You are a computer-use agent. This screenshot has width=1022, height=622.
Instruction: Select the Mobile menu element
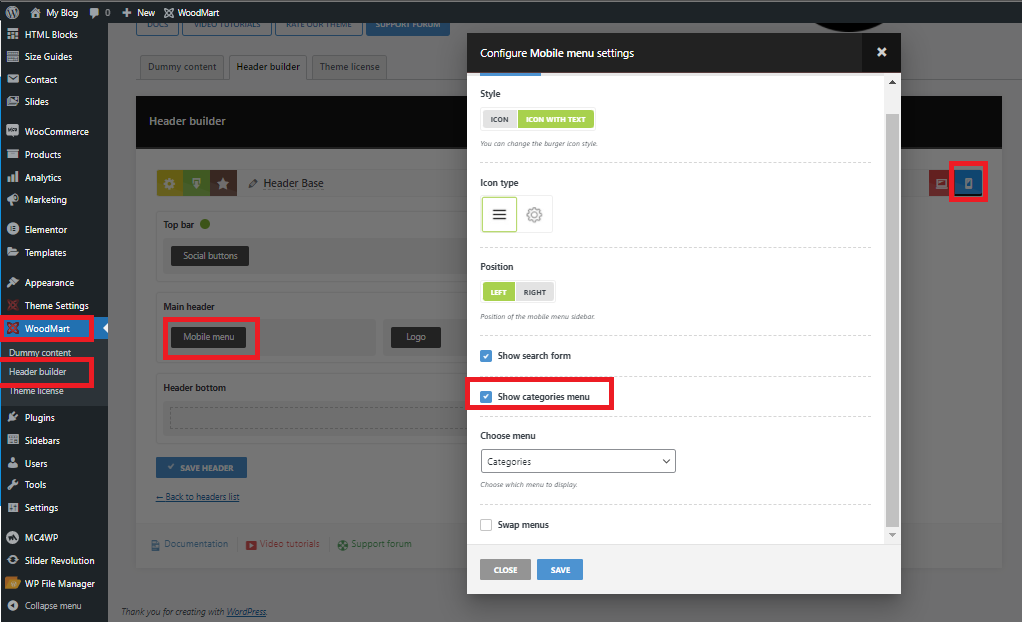pos(209,337)
